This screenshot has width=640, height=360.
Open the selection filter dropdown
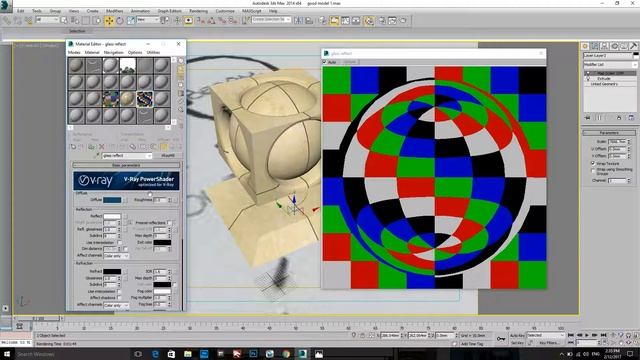tap(47, 20)
